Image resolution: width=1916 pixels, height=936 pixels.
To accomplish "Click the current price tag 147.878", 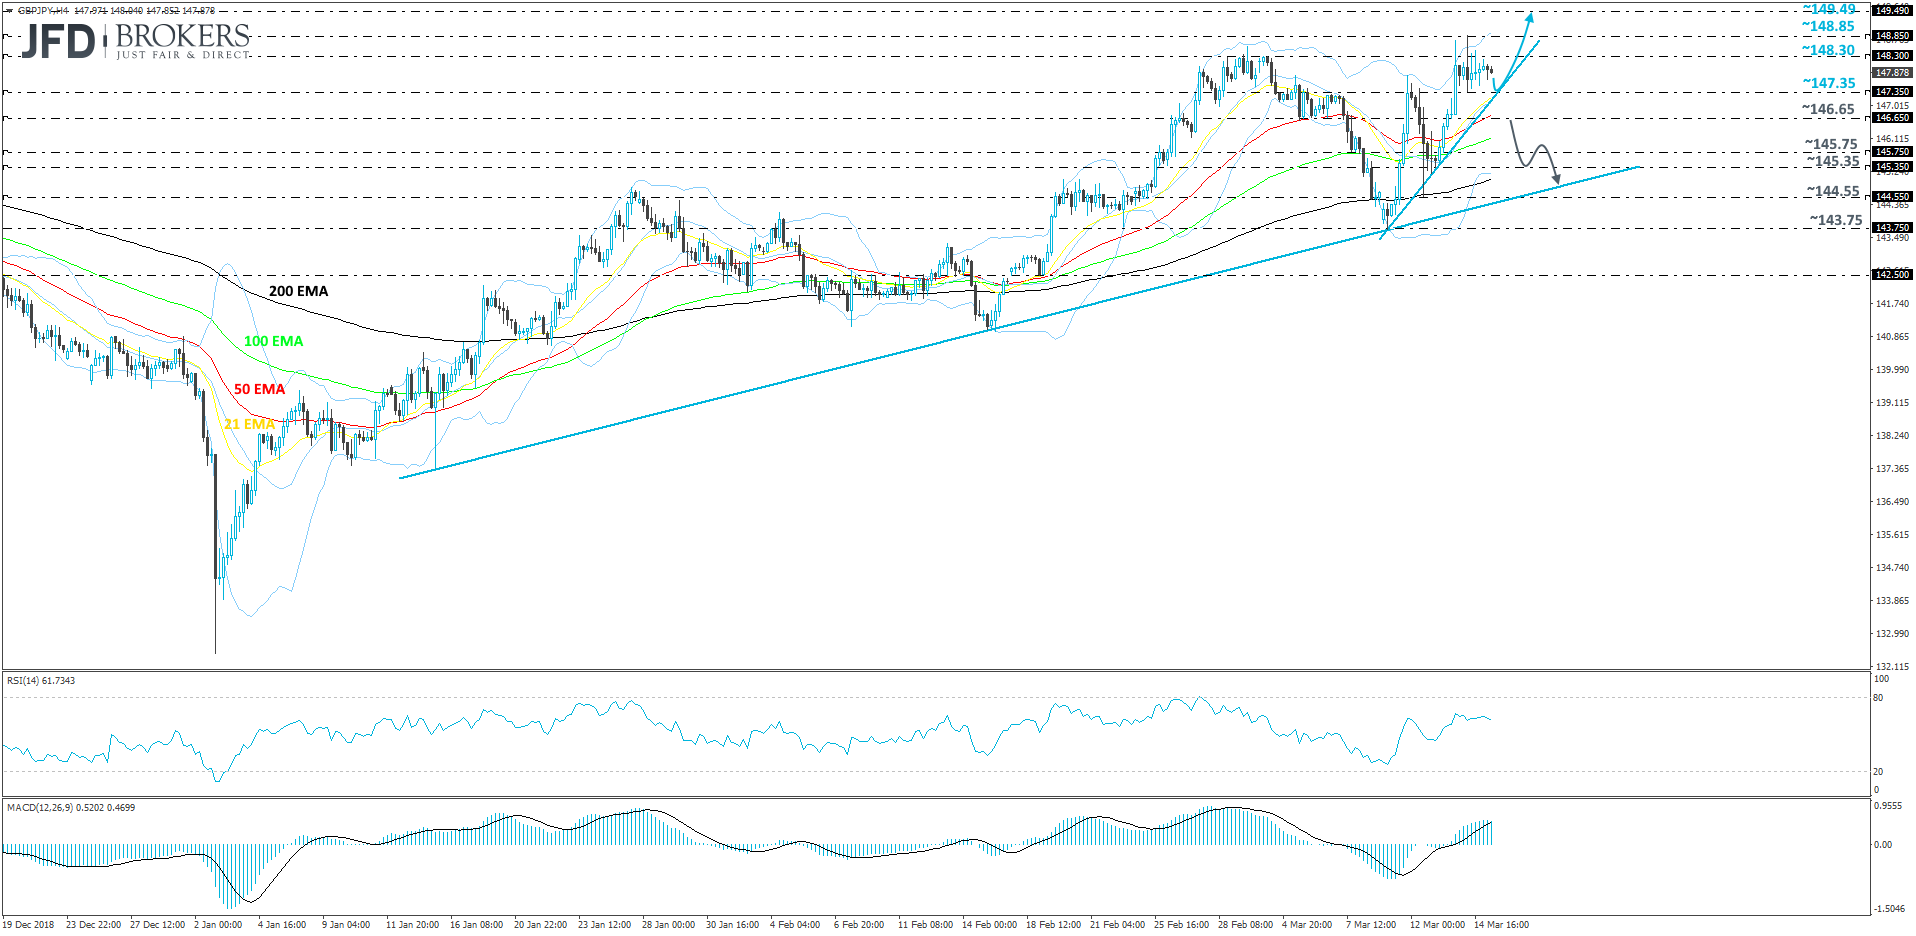I will click(x=1893, y=73).
